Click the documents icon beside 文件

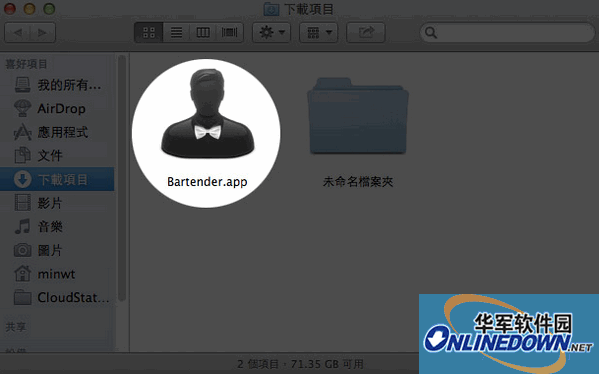pyautogui.click(x=23, y=155)
